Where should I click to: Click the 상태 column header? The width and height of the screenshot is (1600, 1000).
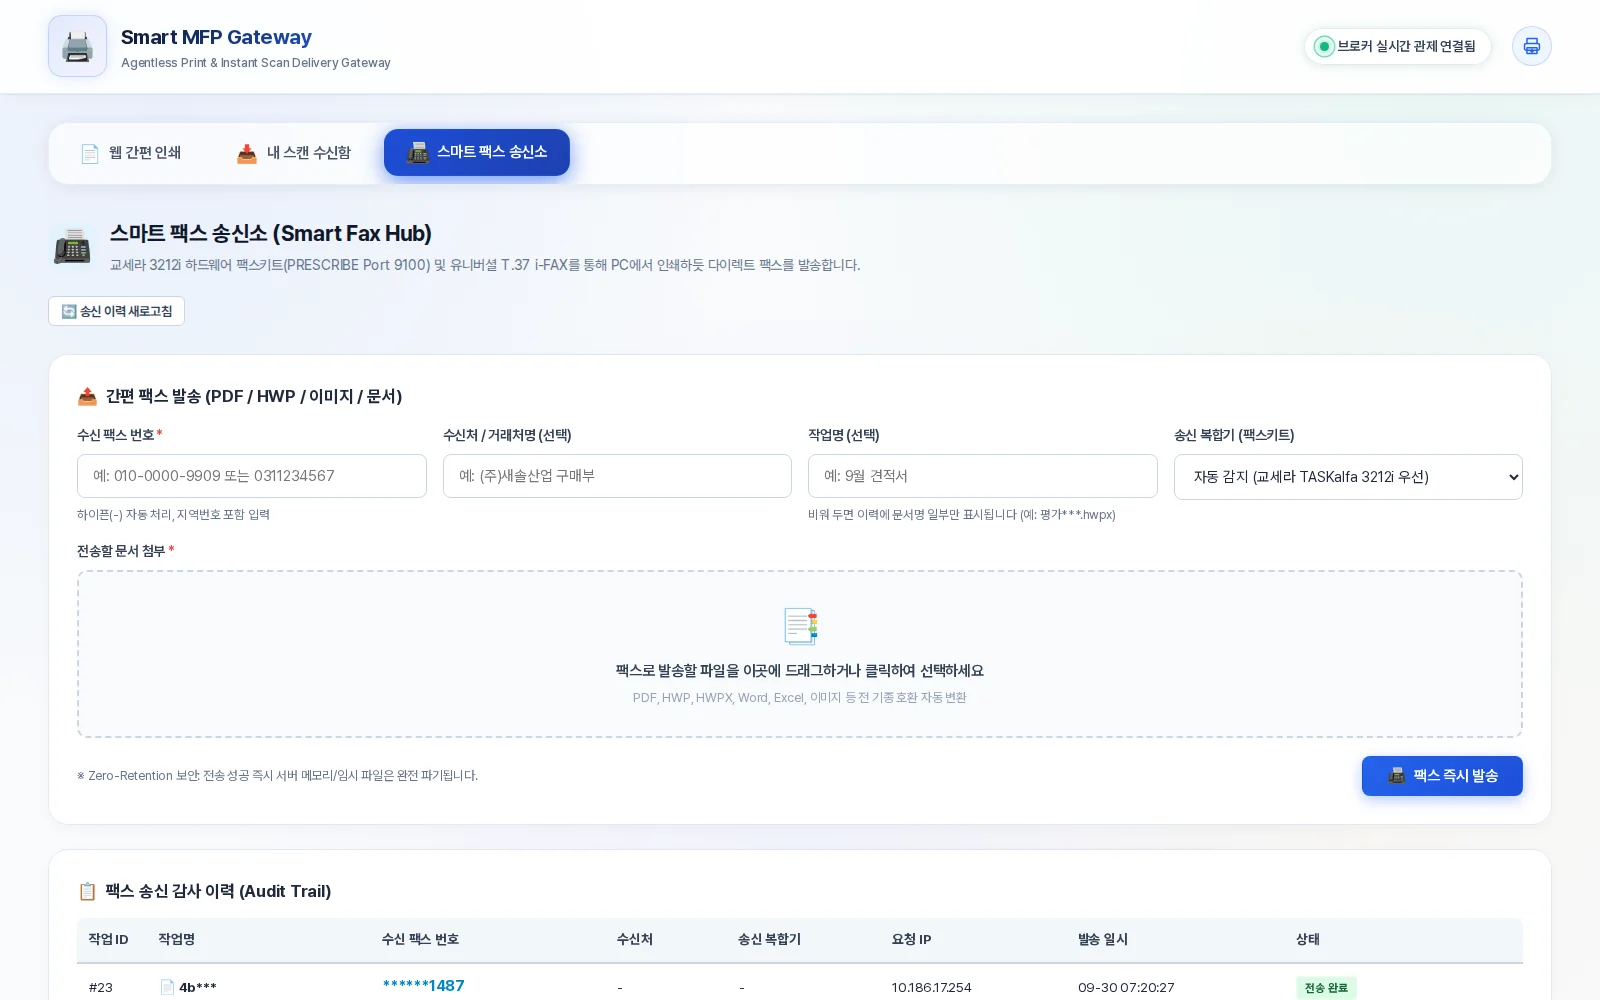[x=1308, y=939]
